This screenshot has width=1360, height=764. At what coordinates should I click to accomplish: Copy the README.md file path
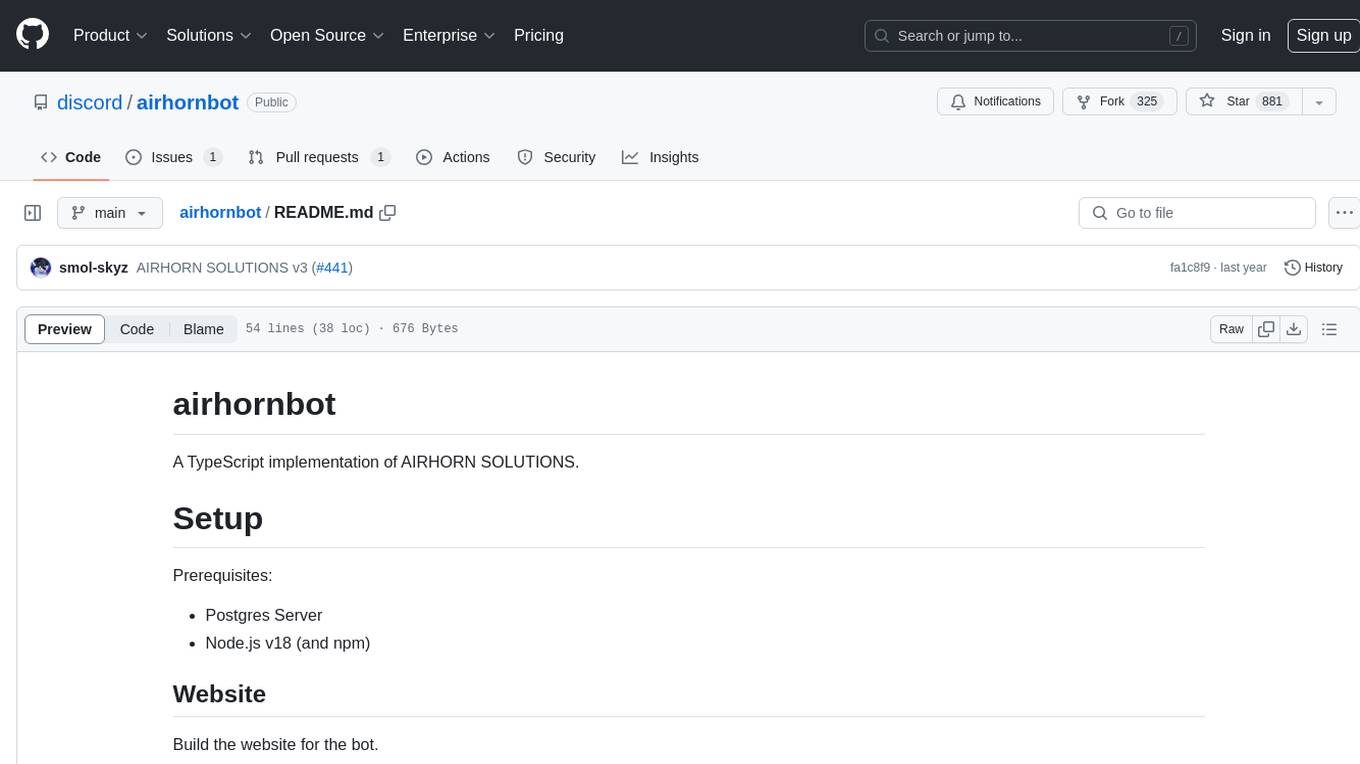(388, 213)
